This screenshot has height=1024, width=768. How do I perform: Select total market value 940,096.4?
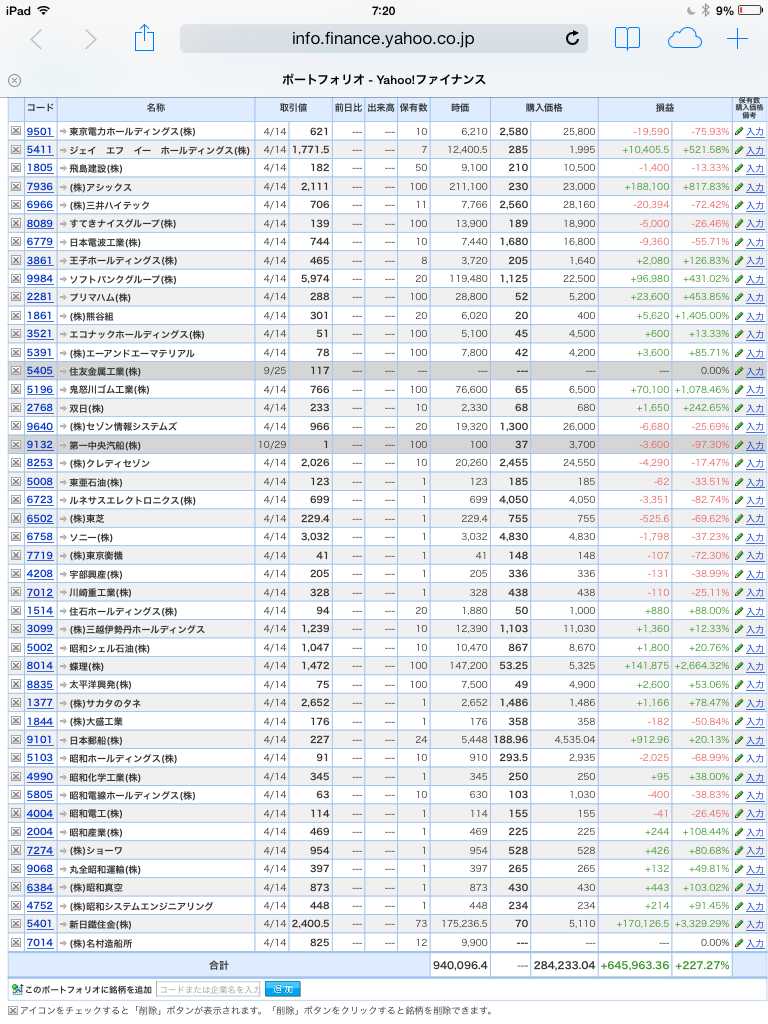click(x=460, y=965)
